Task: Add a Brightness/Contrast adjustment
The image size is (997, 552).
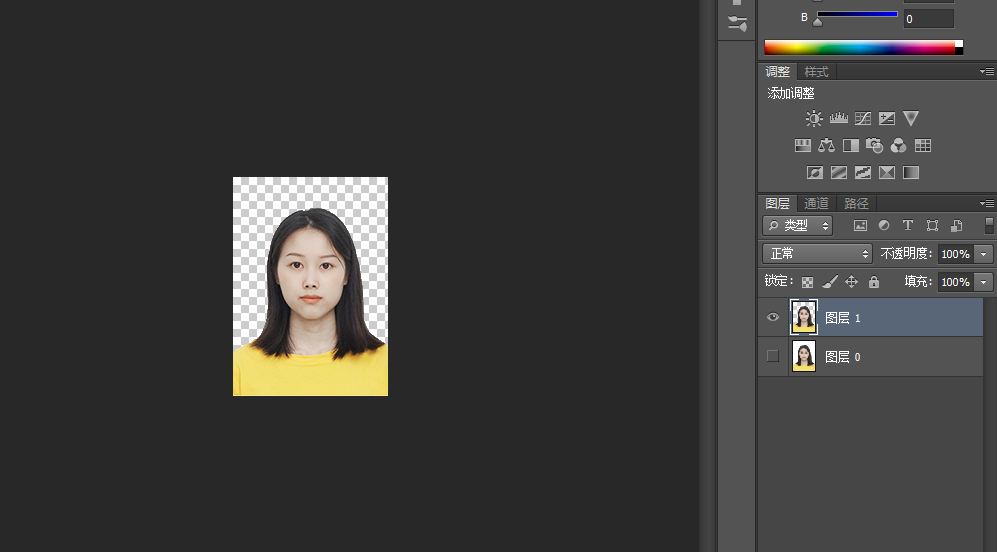Action: pos(814,118)
